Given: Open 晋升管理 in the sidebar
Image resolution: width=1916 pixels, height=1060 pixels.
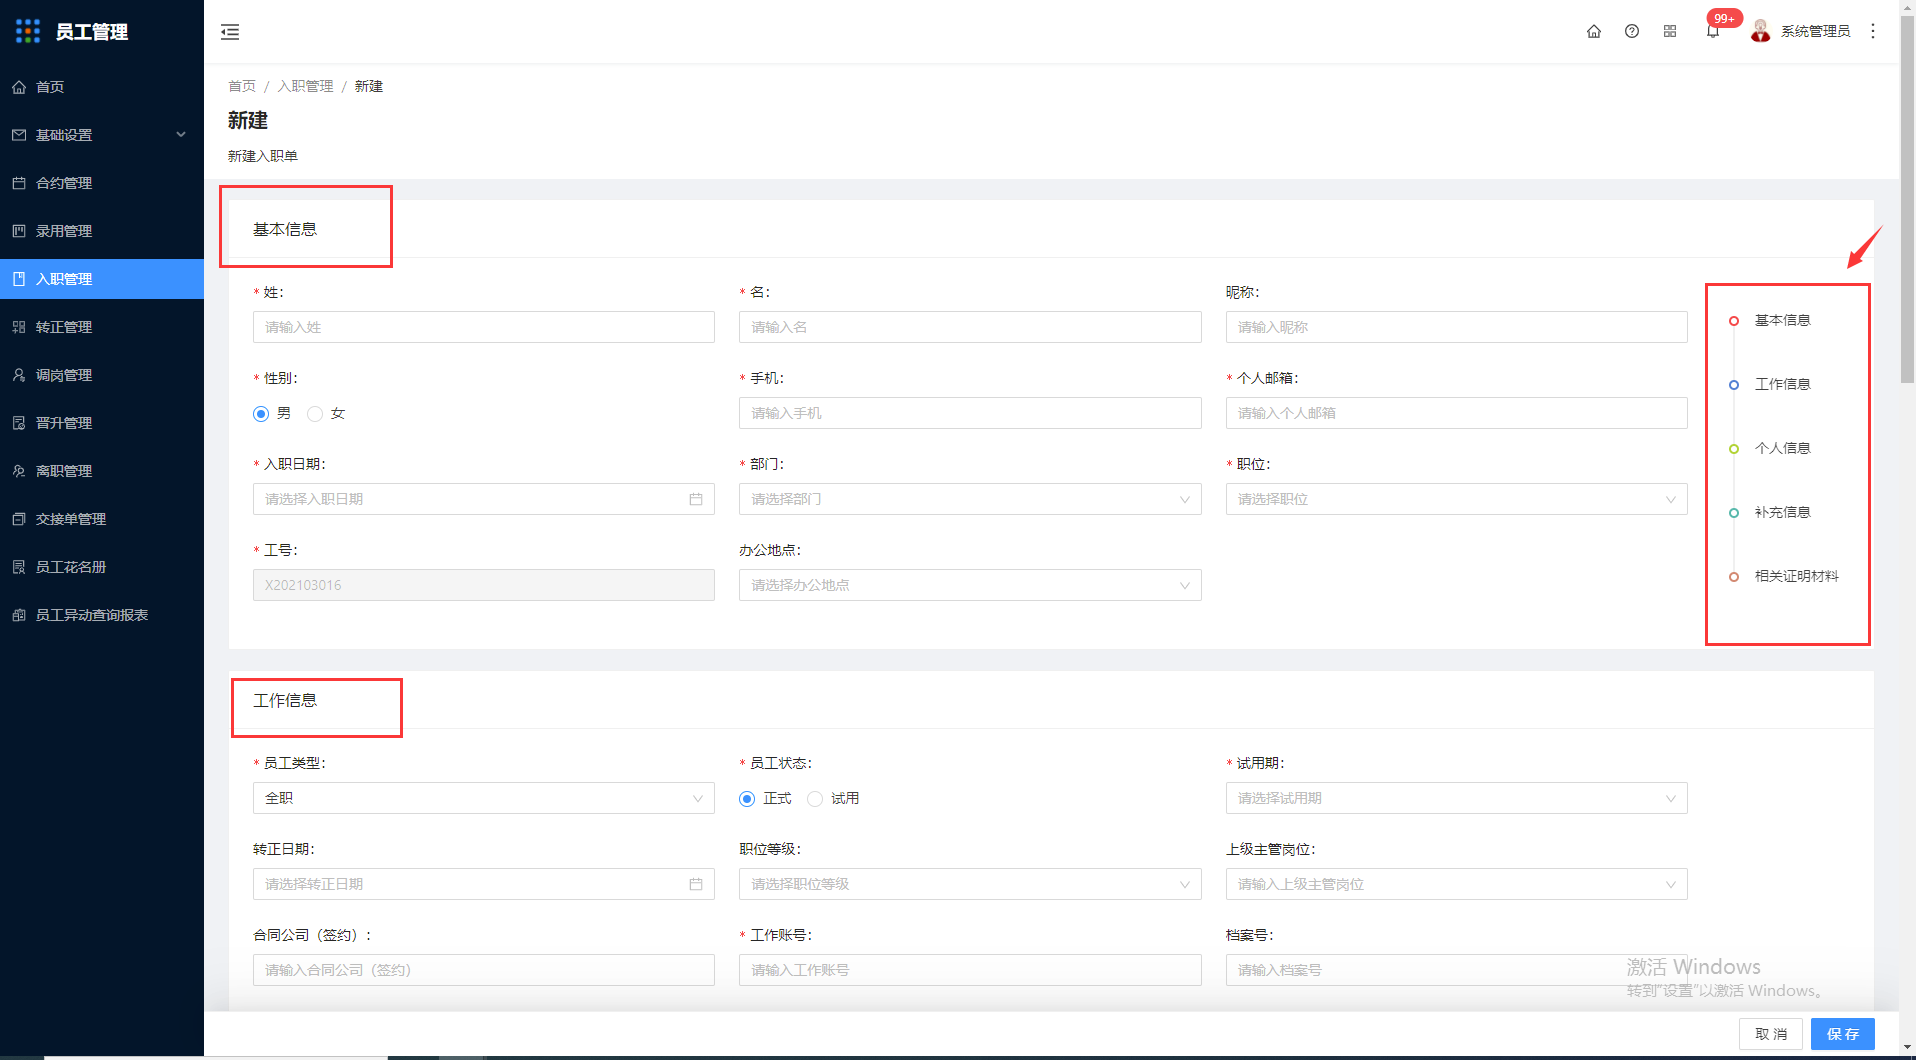Looking at the screenshot, I should click(x=102, y=423).
